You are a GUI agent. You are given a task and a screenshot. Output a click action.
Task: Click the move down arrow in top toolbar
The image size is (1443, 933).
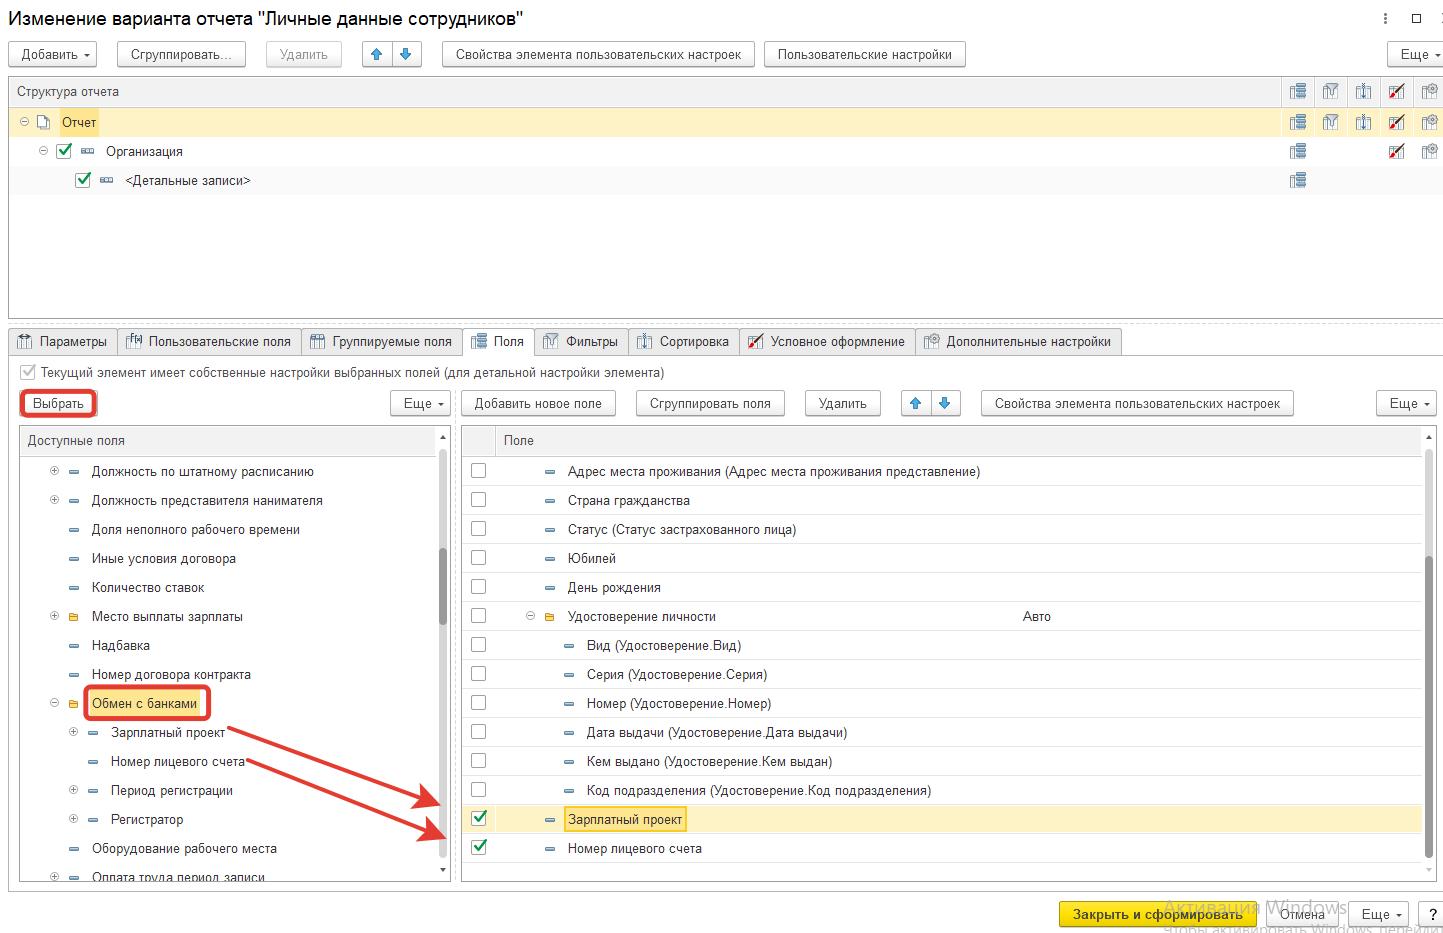click(x=406, y=54)
